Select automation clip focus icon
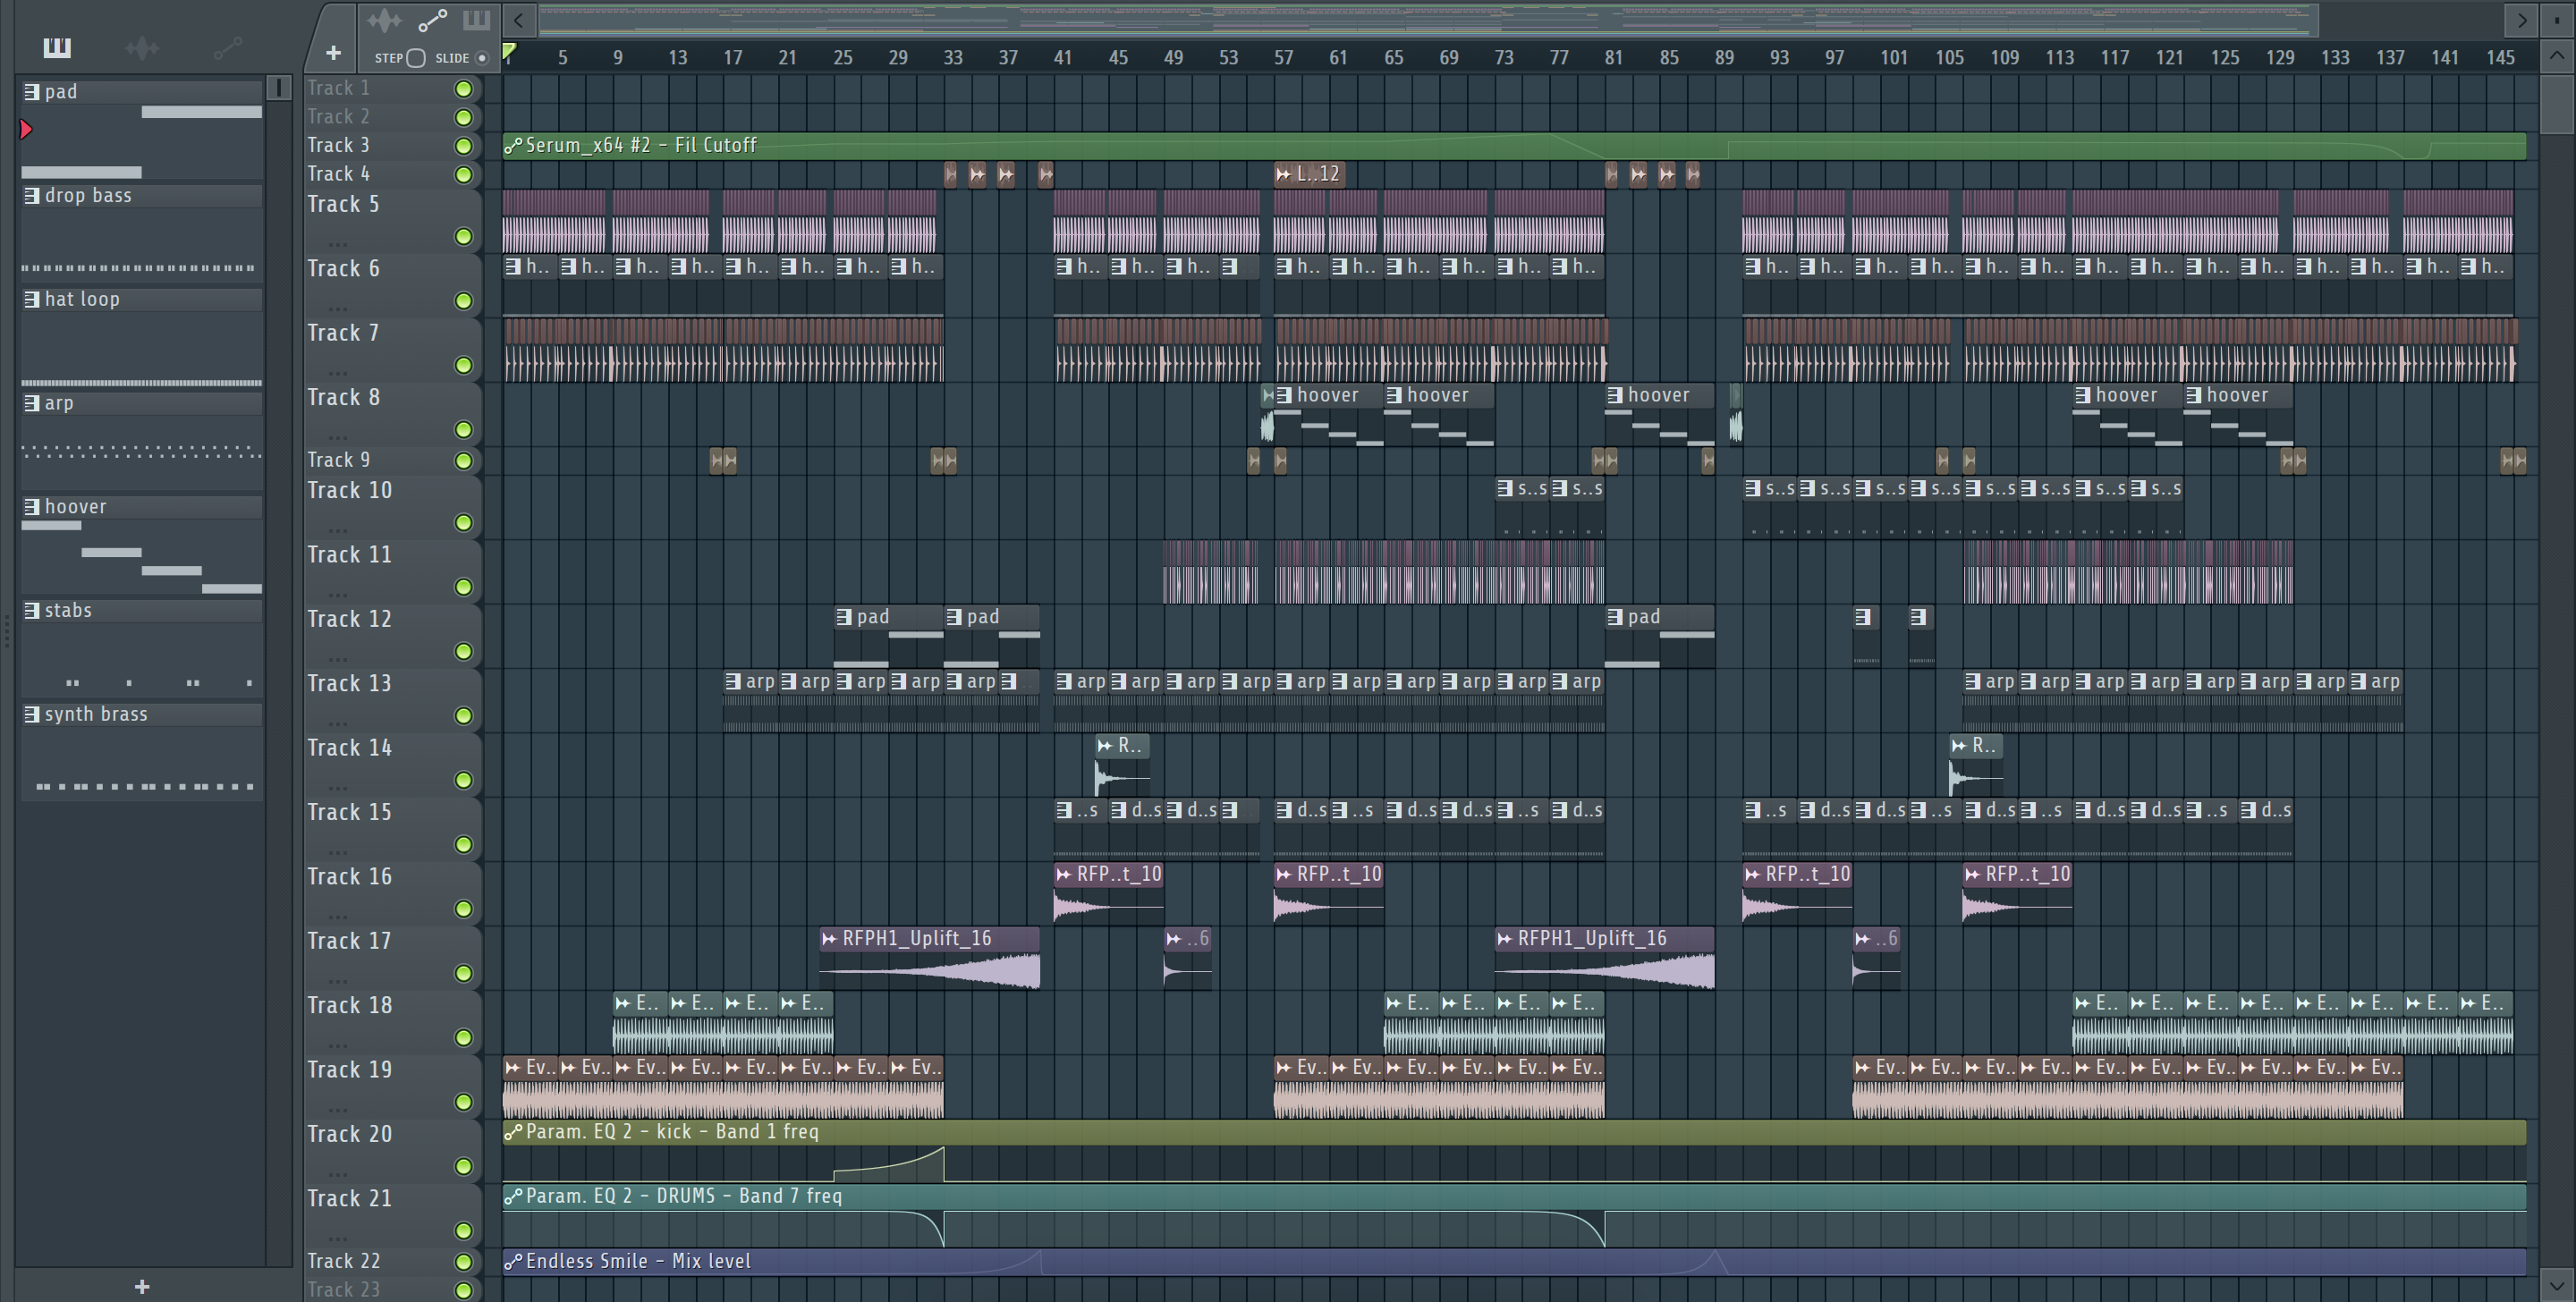 pyautogui.click(x=432, y=20)
